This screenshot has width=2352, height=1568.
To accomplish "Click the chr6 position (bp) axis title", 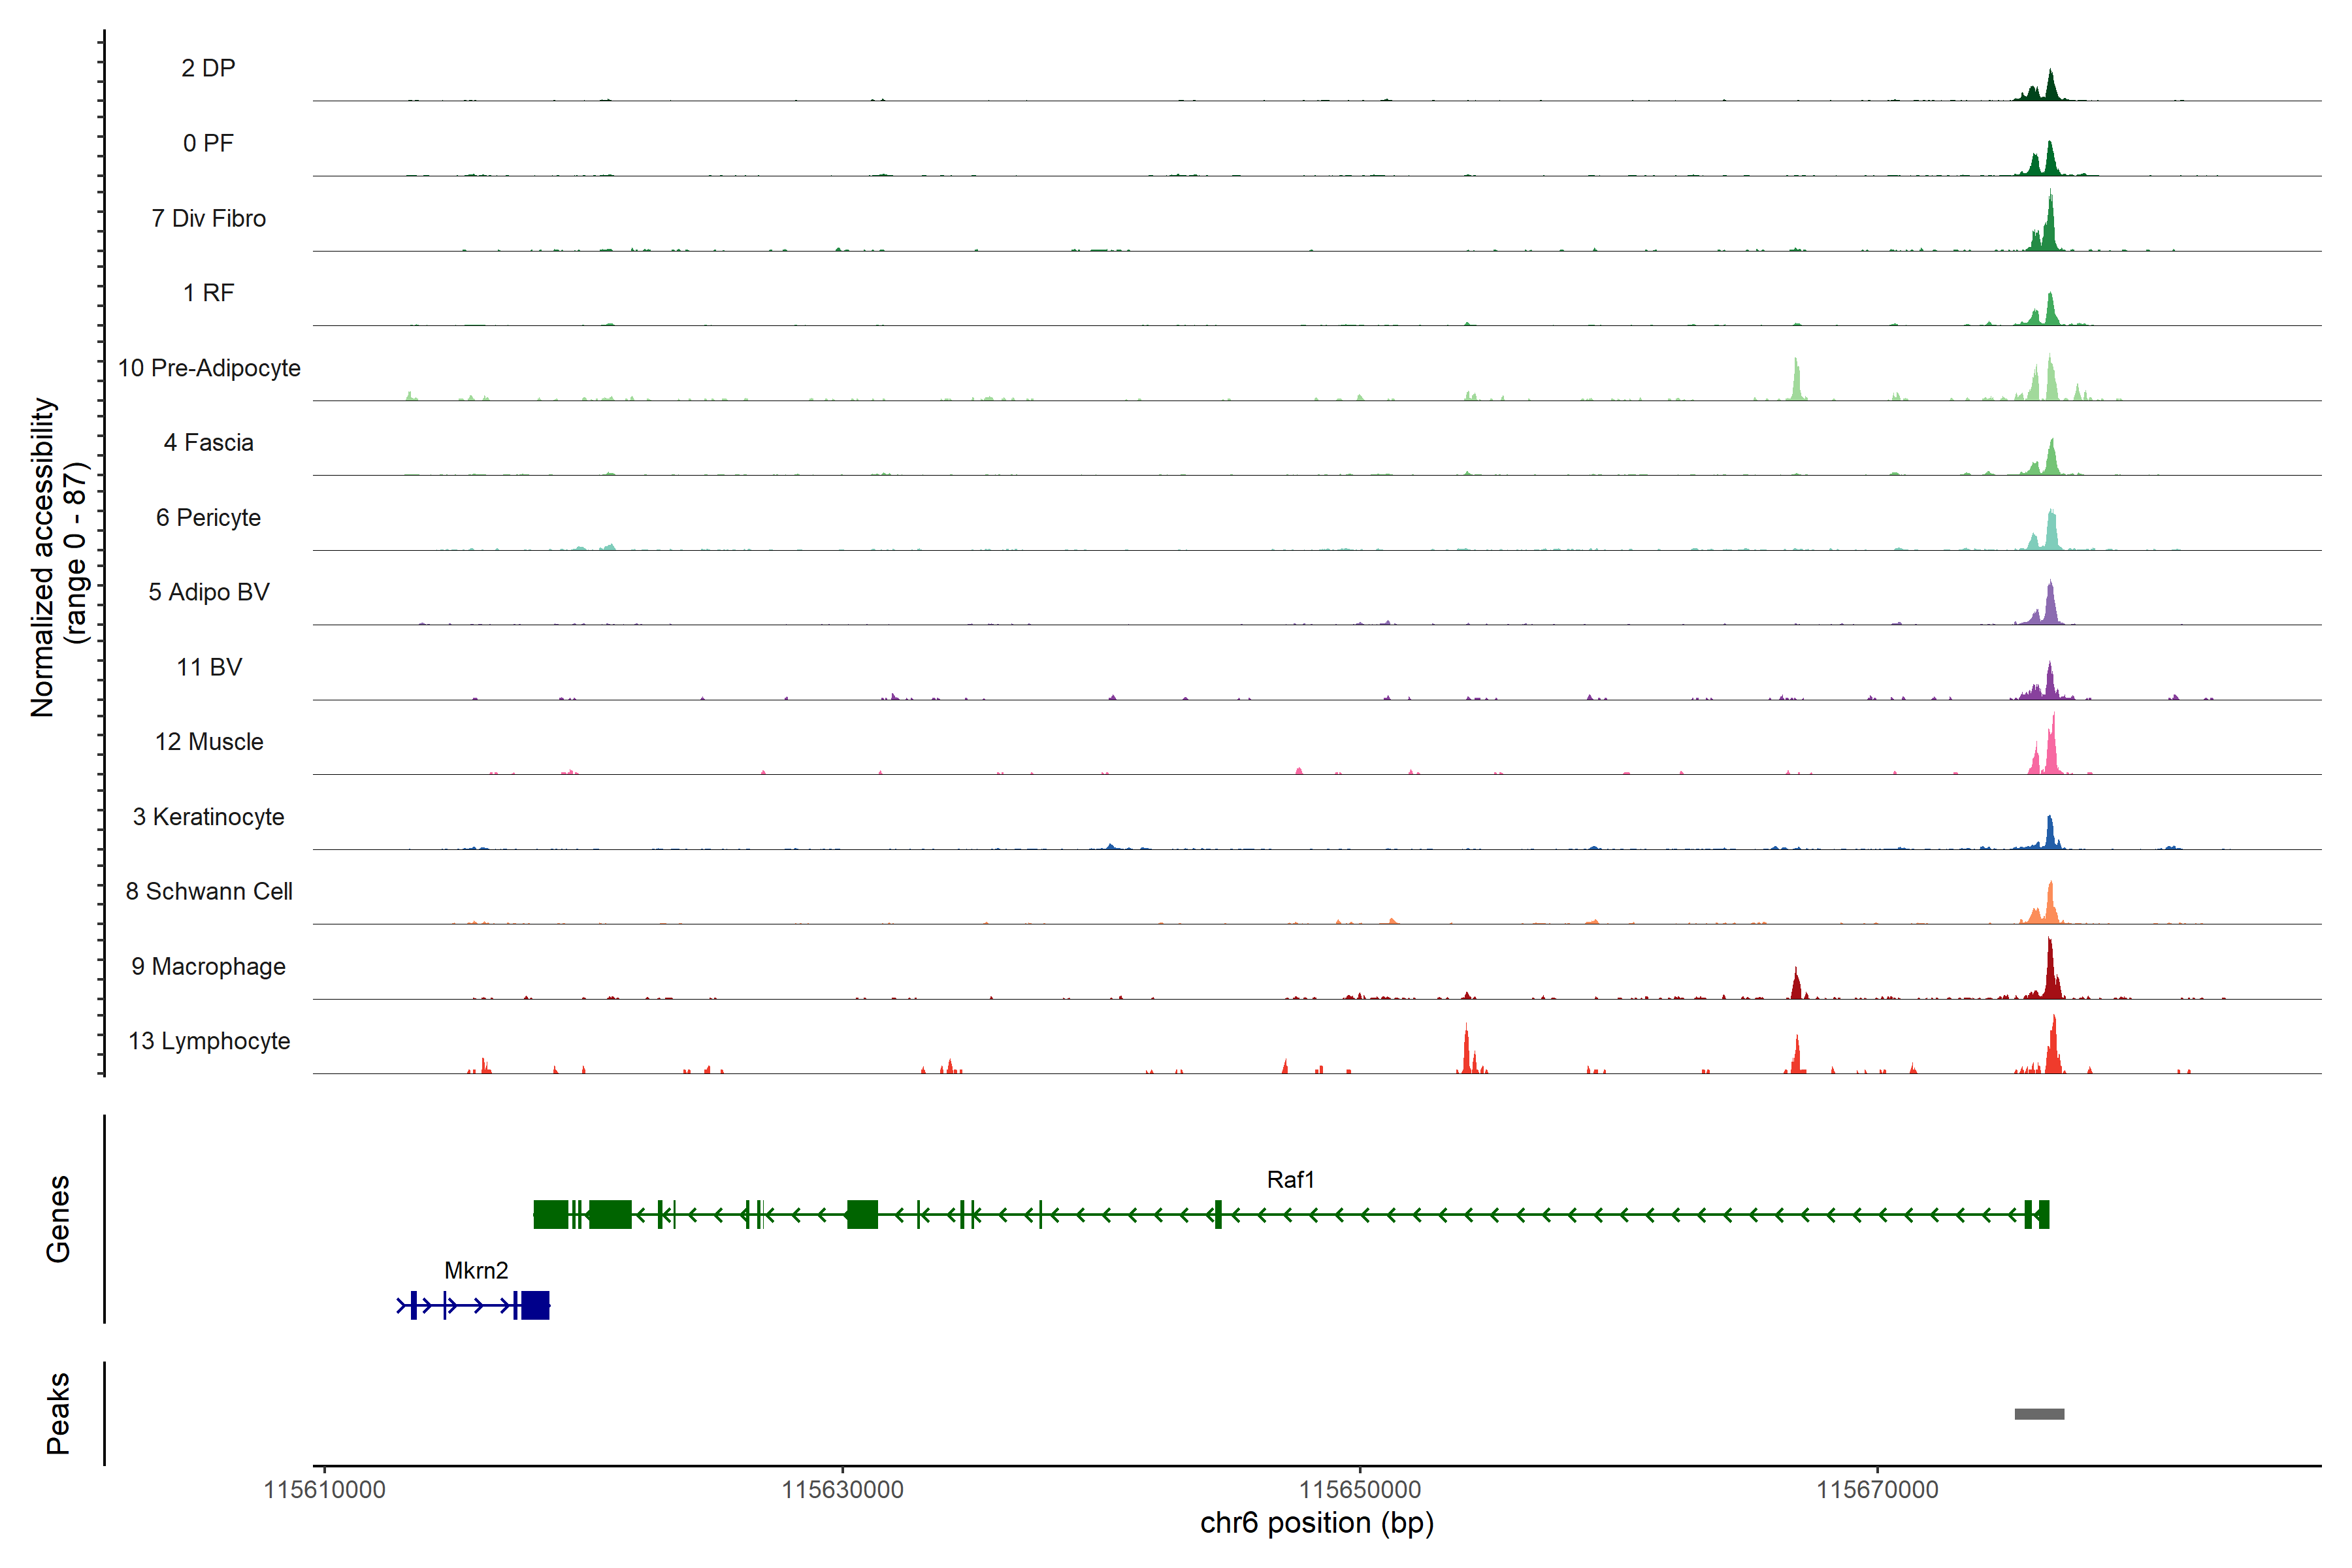I will pos(1316,1523).
